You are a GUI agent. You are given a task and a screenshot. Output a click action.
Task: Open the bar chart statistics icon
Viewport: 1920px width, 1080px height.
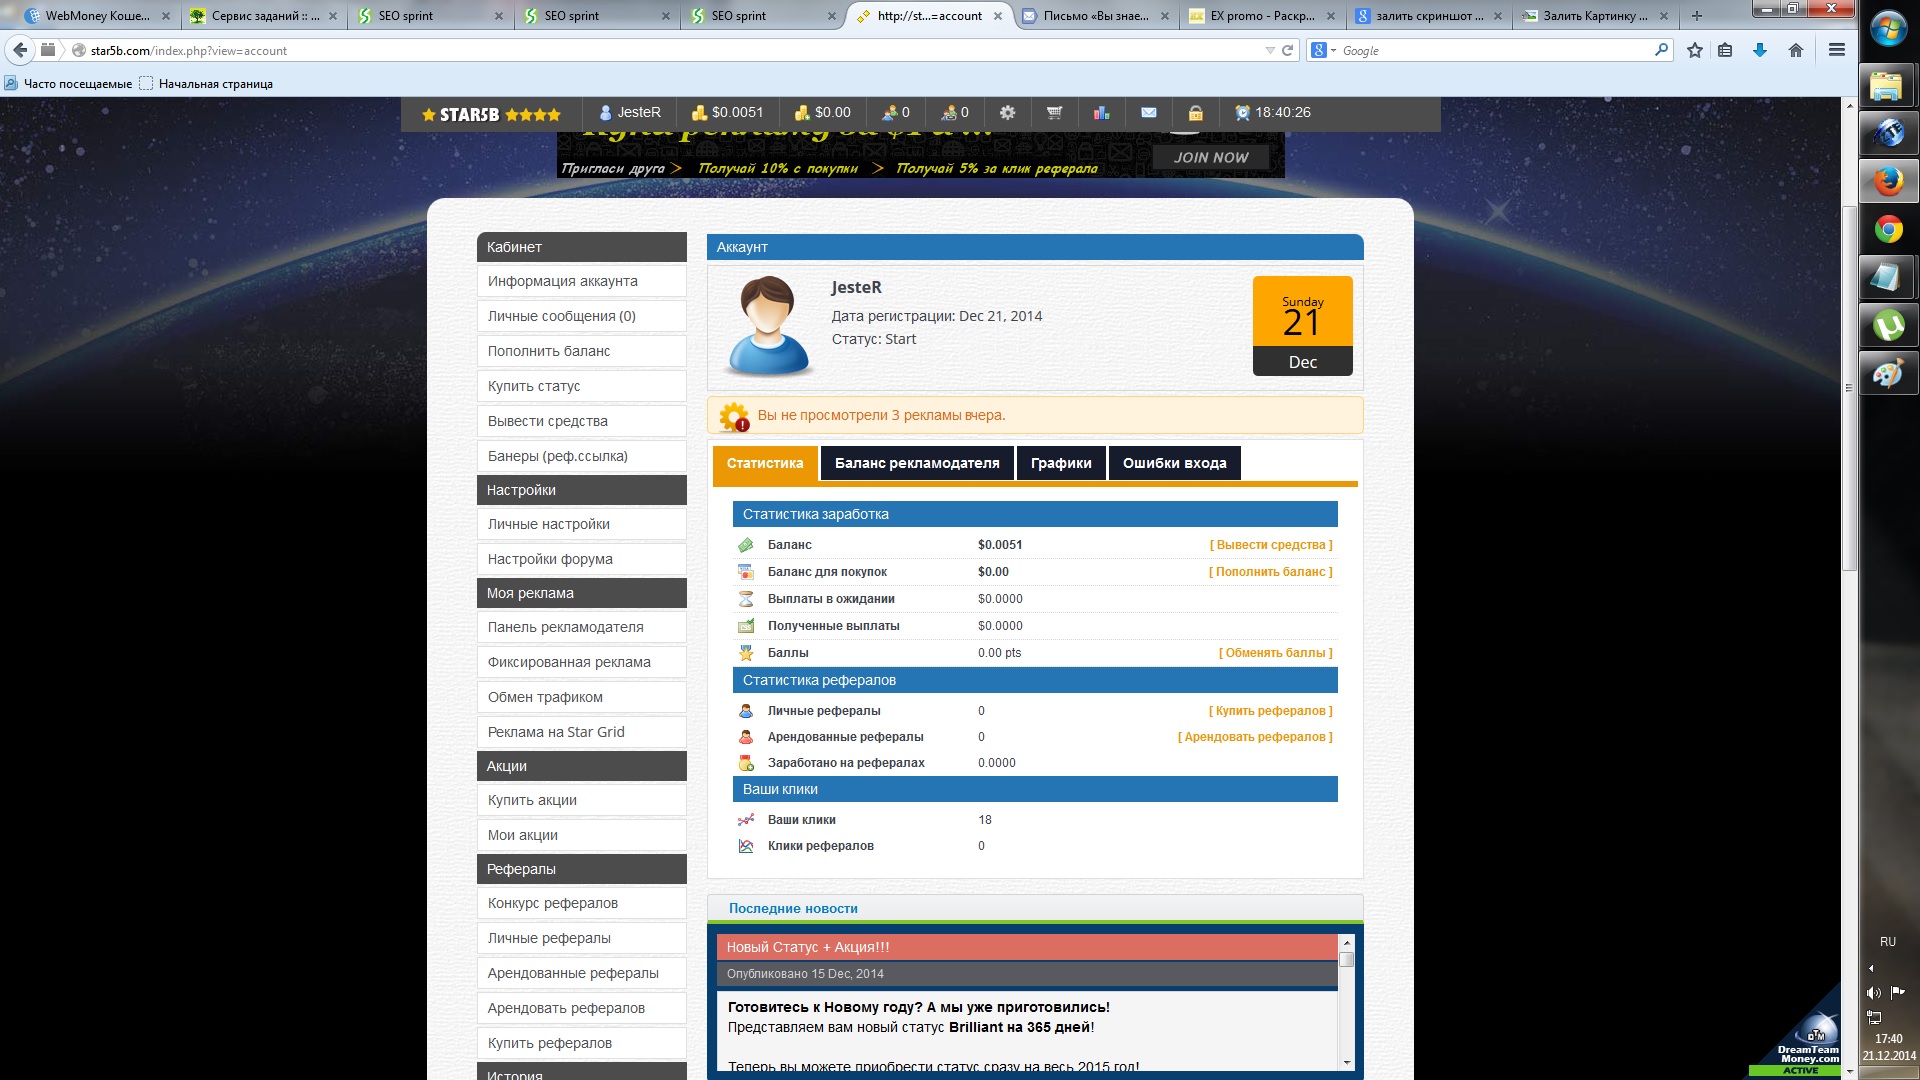(x=1101, y=113)
